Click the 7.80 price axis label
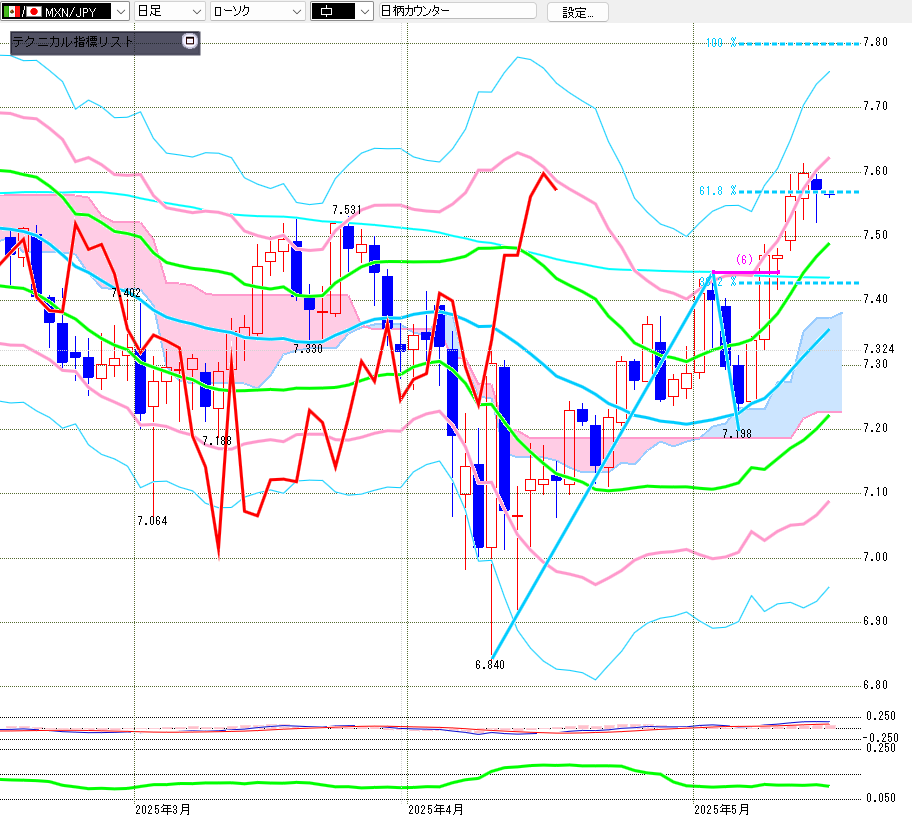Viewport: 912px width, 820px height. 875,42
